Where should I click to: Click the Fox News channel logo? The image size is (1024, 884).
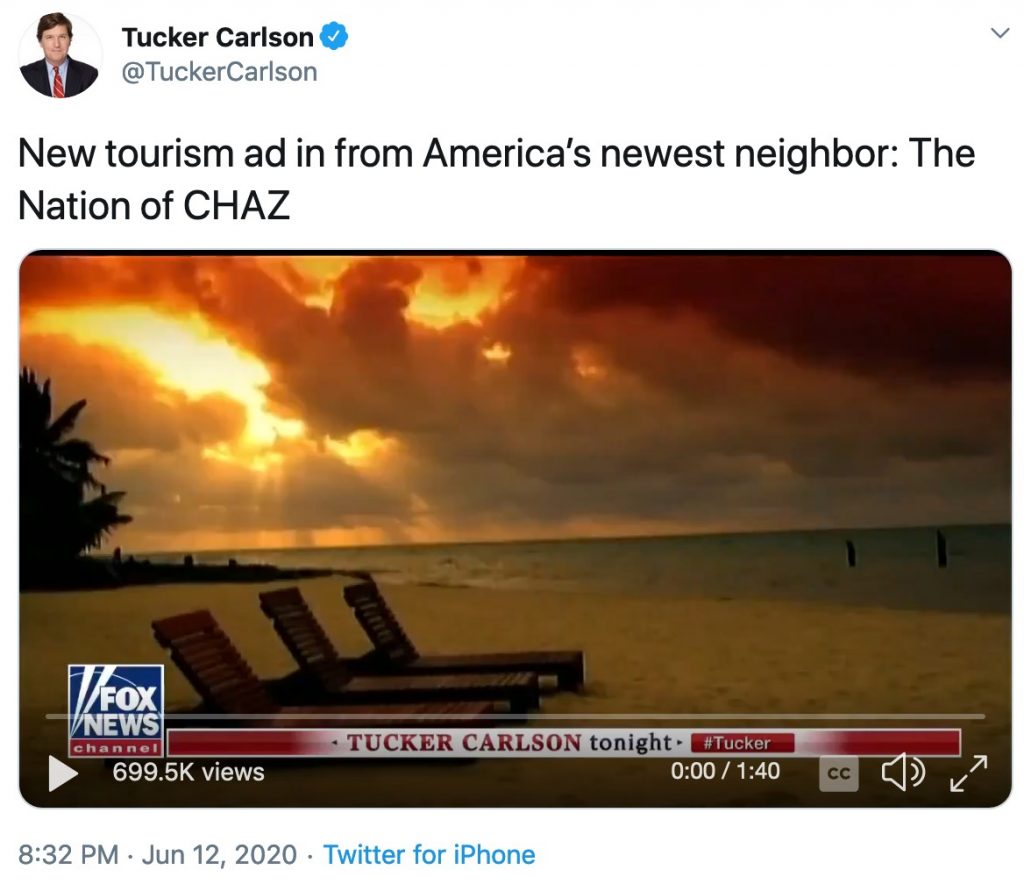point(116,710)
